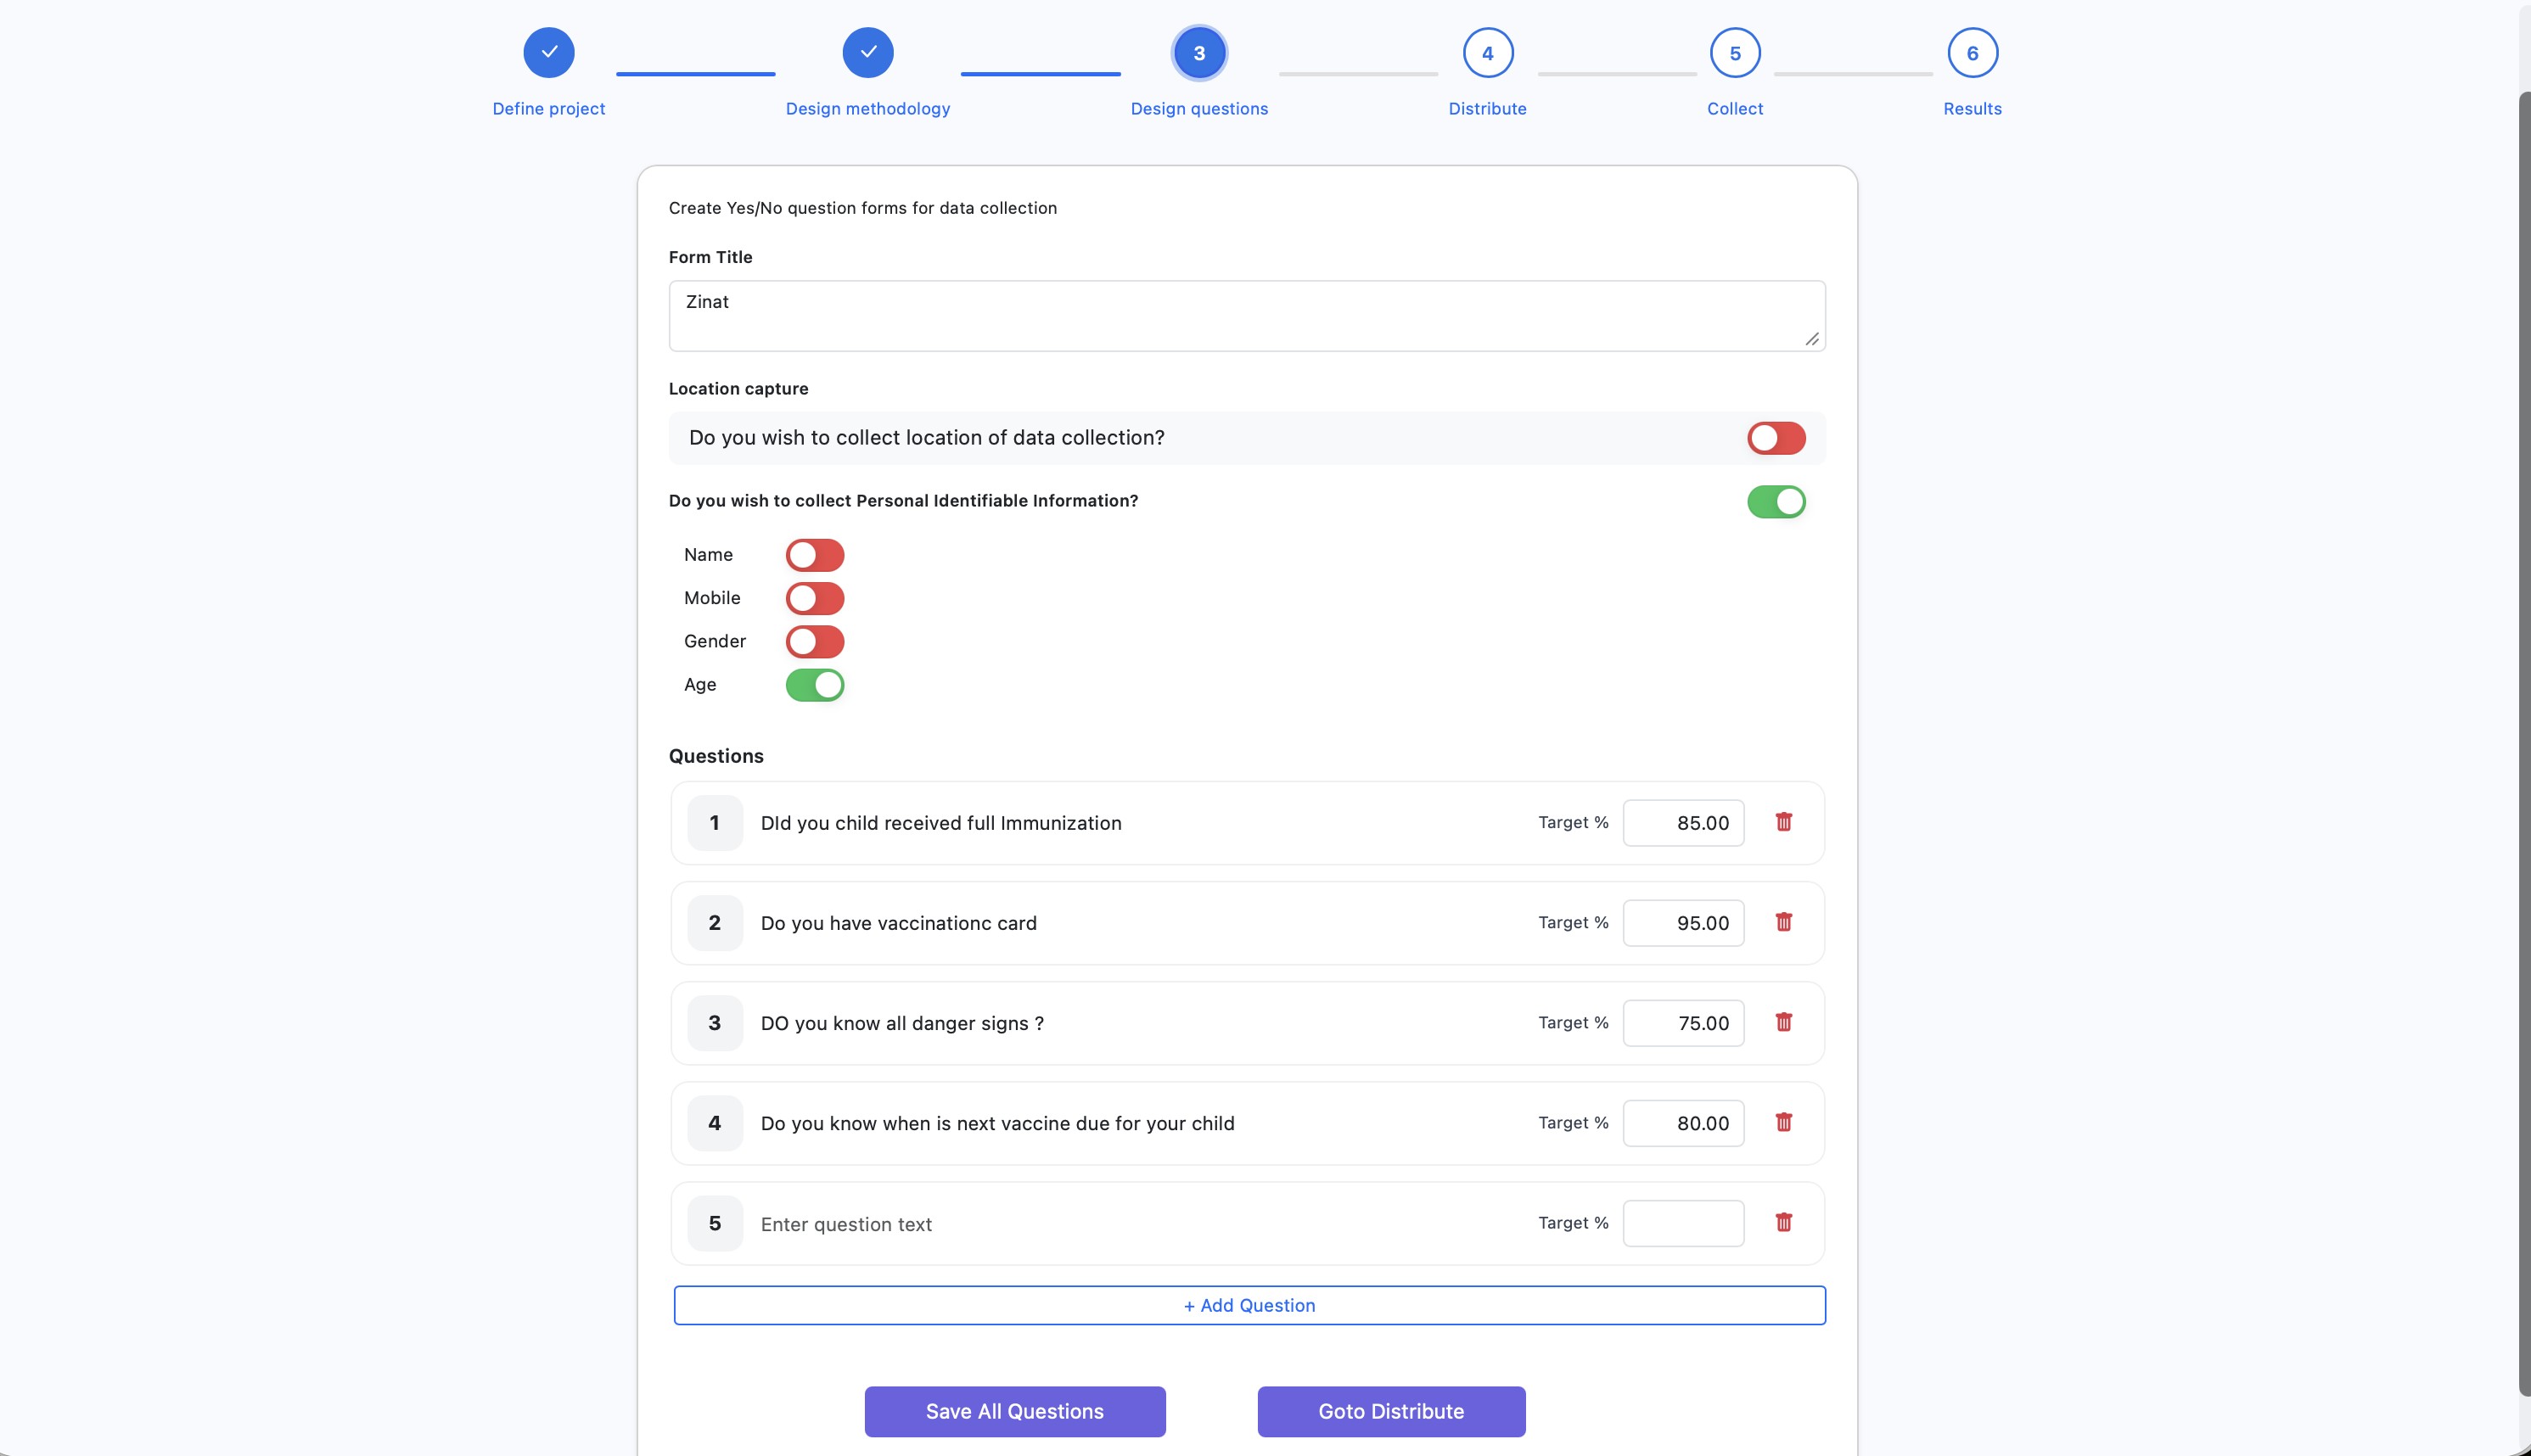Click the Goto Distribute button
The image size is (2531, 1456).
1390,1411
